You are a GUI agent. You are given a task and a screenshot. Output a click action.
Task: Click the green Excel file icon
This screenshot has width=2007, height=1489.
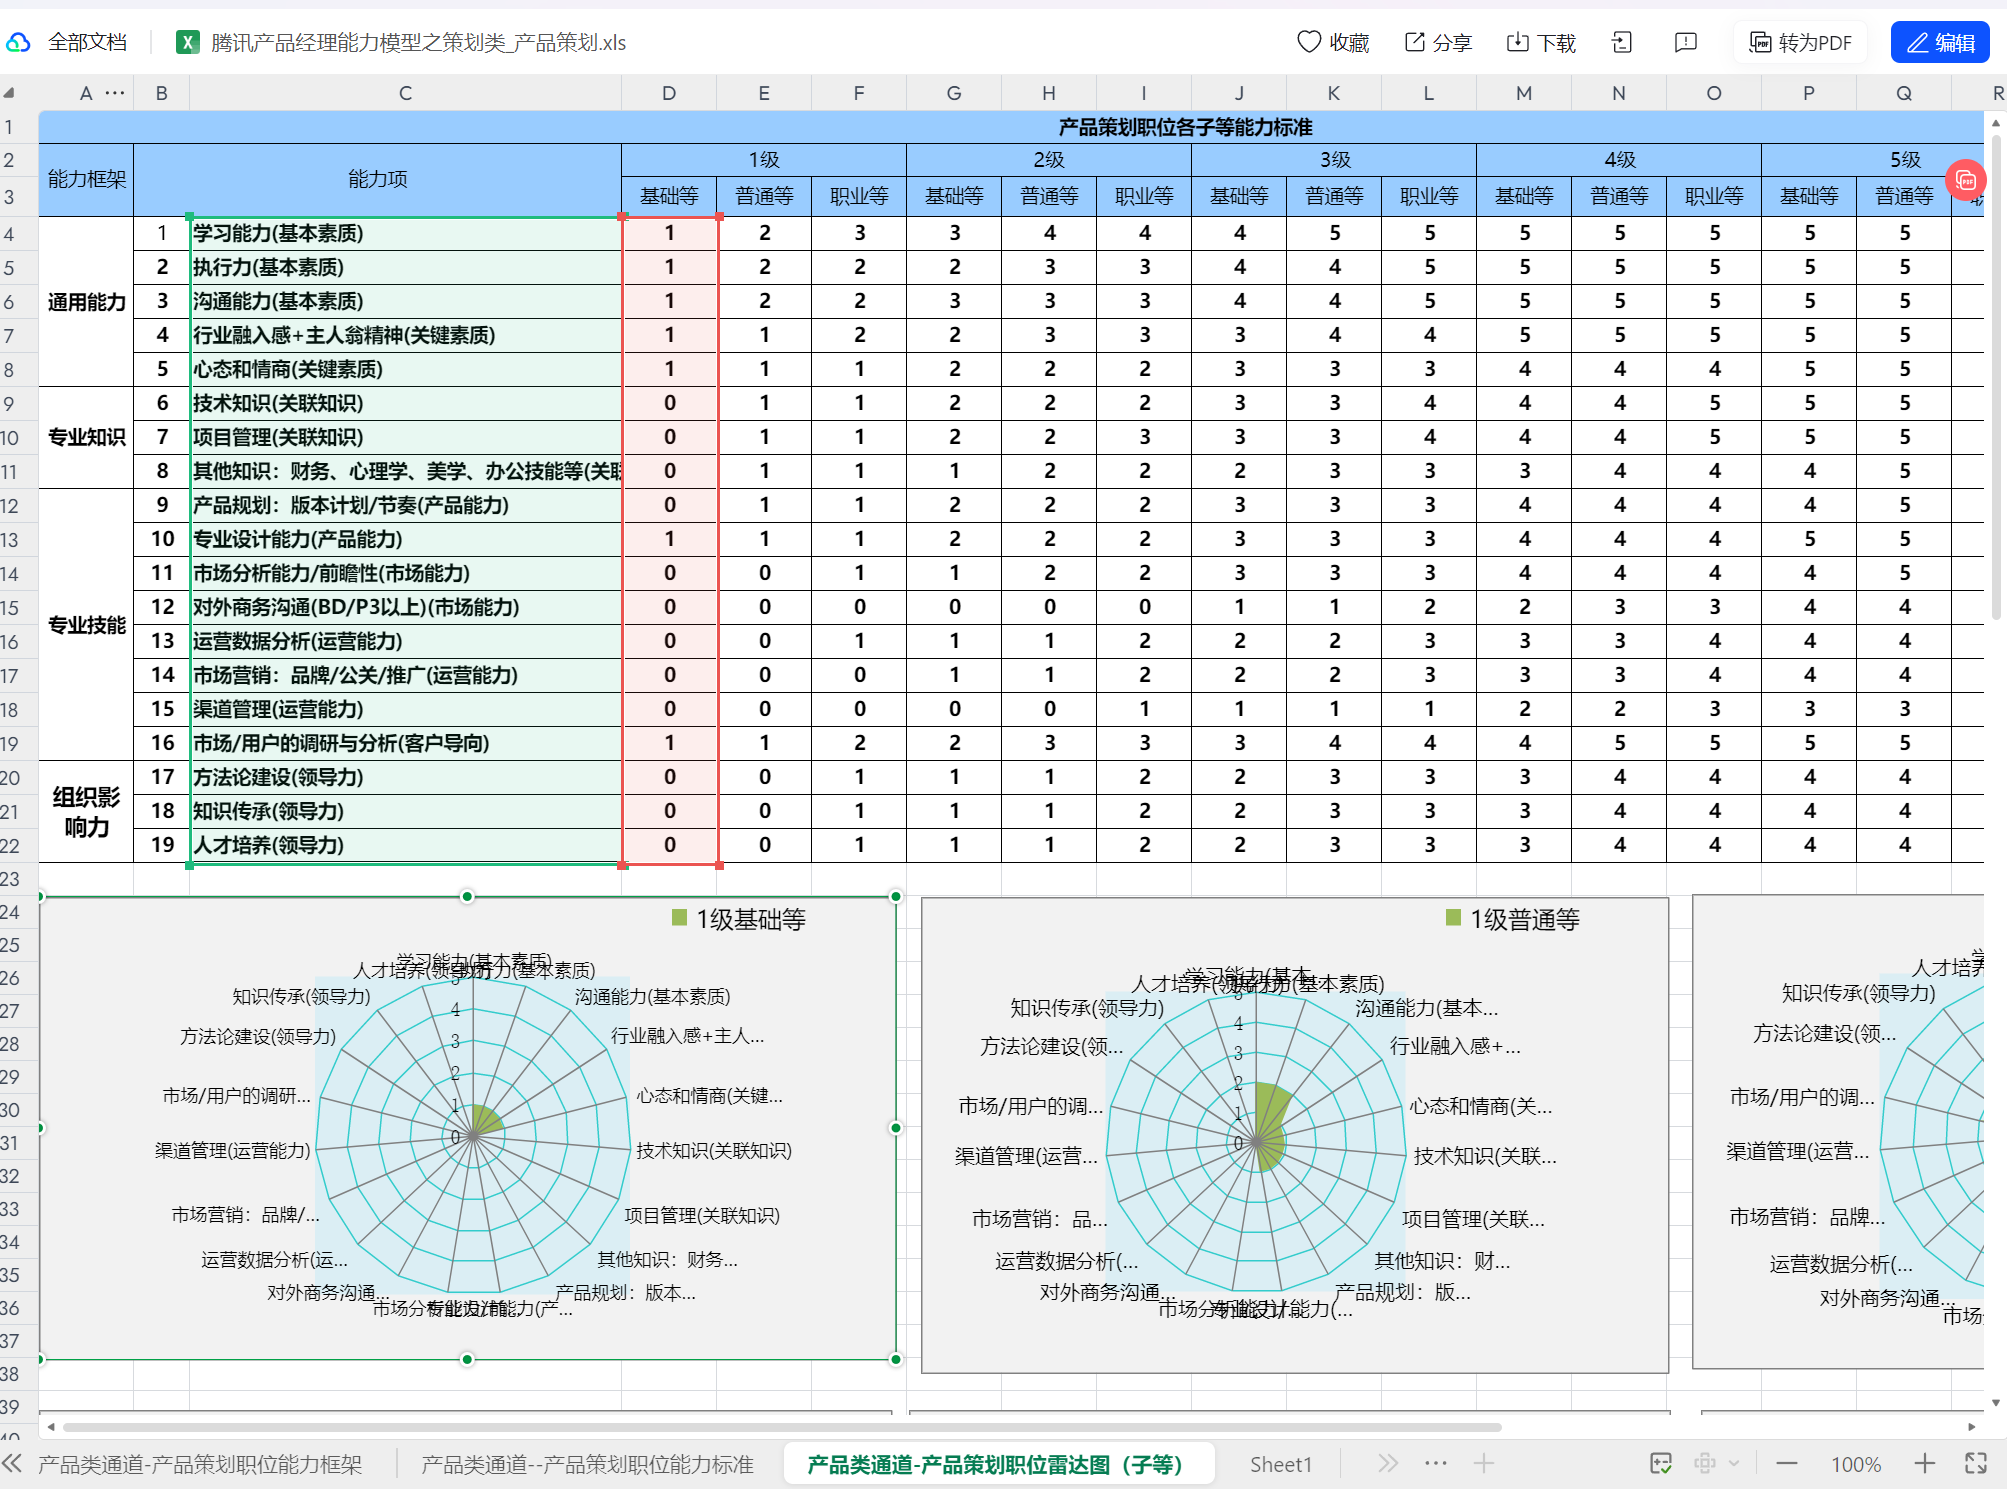(x=187, y=42)
